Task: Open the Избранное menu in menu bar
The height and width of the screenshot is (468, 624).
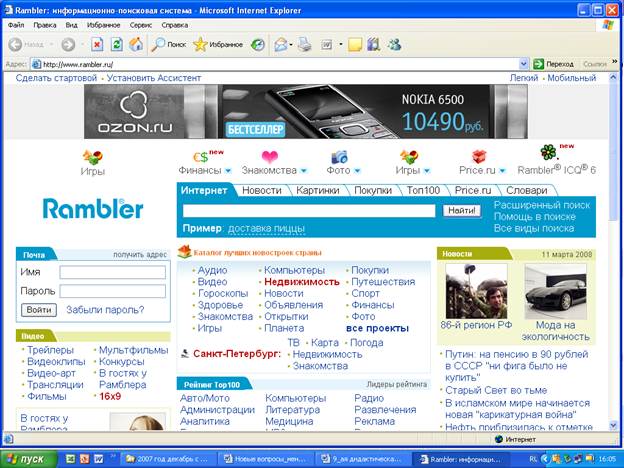Action: click(x=103, y=25)
